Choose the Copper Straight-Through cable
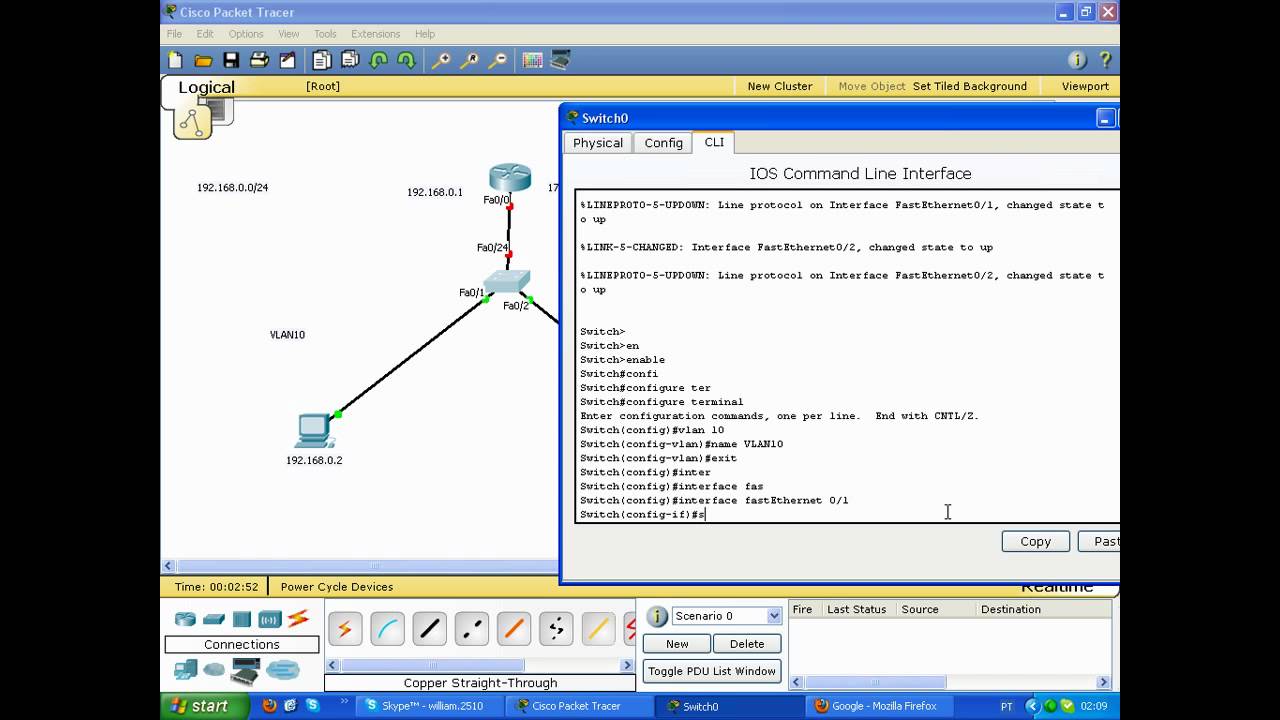 (430, 629)
